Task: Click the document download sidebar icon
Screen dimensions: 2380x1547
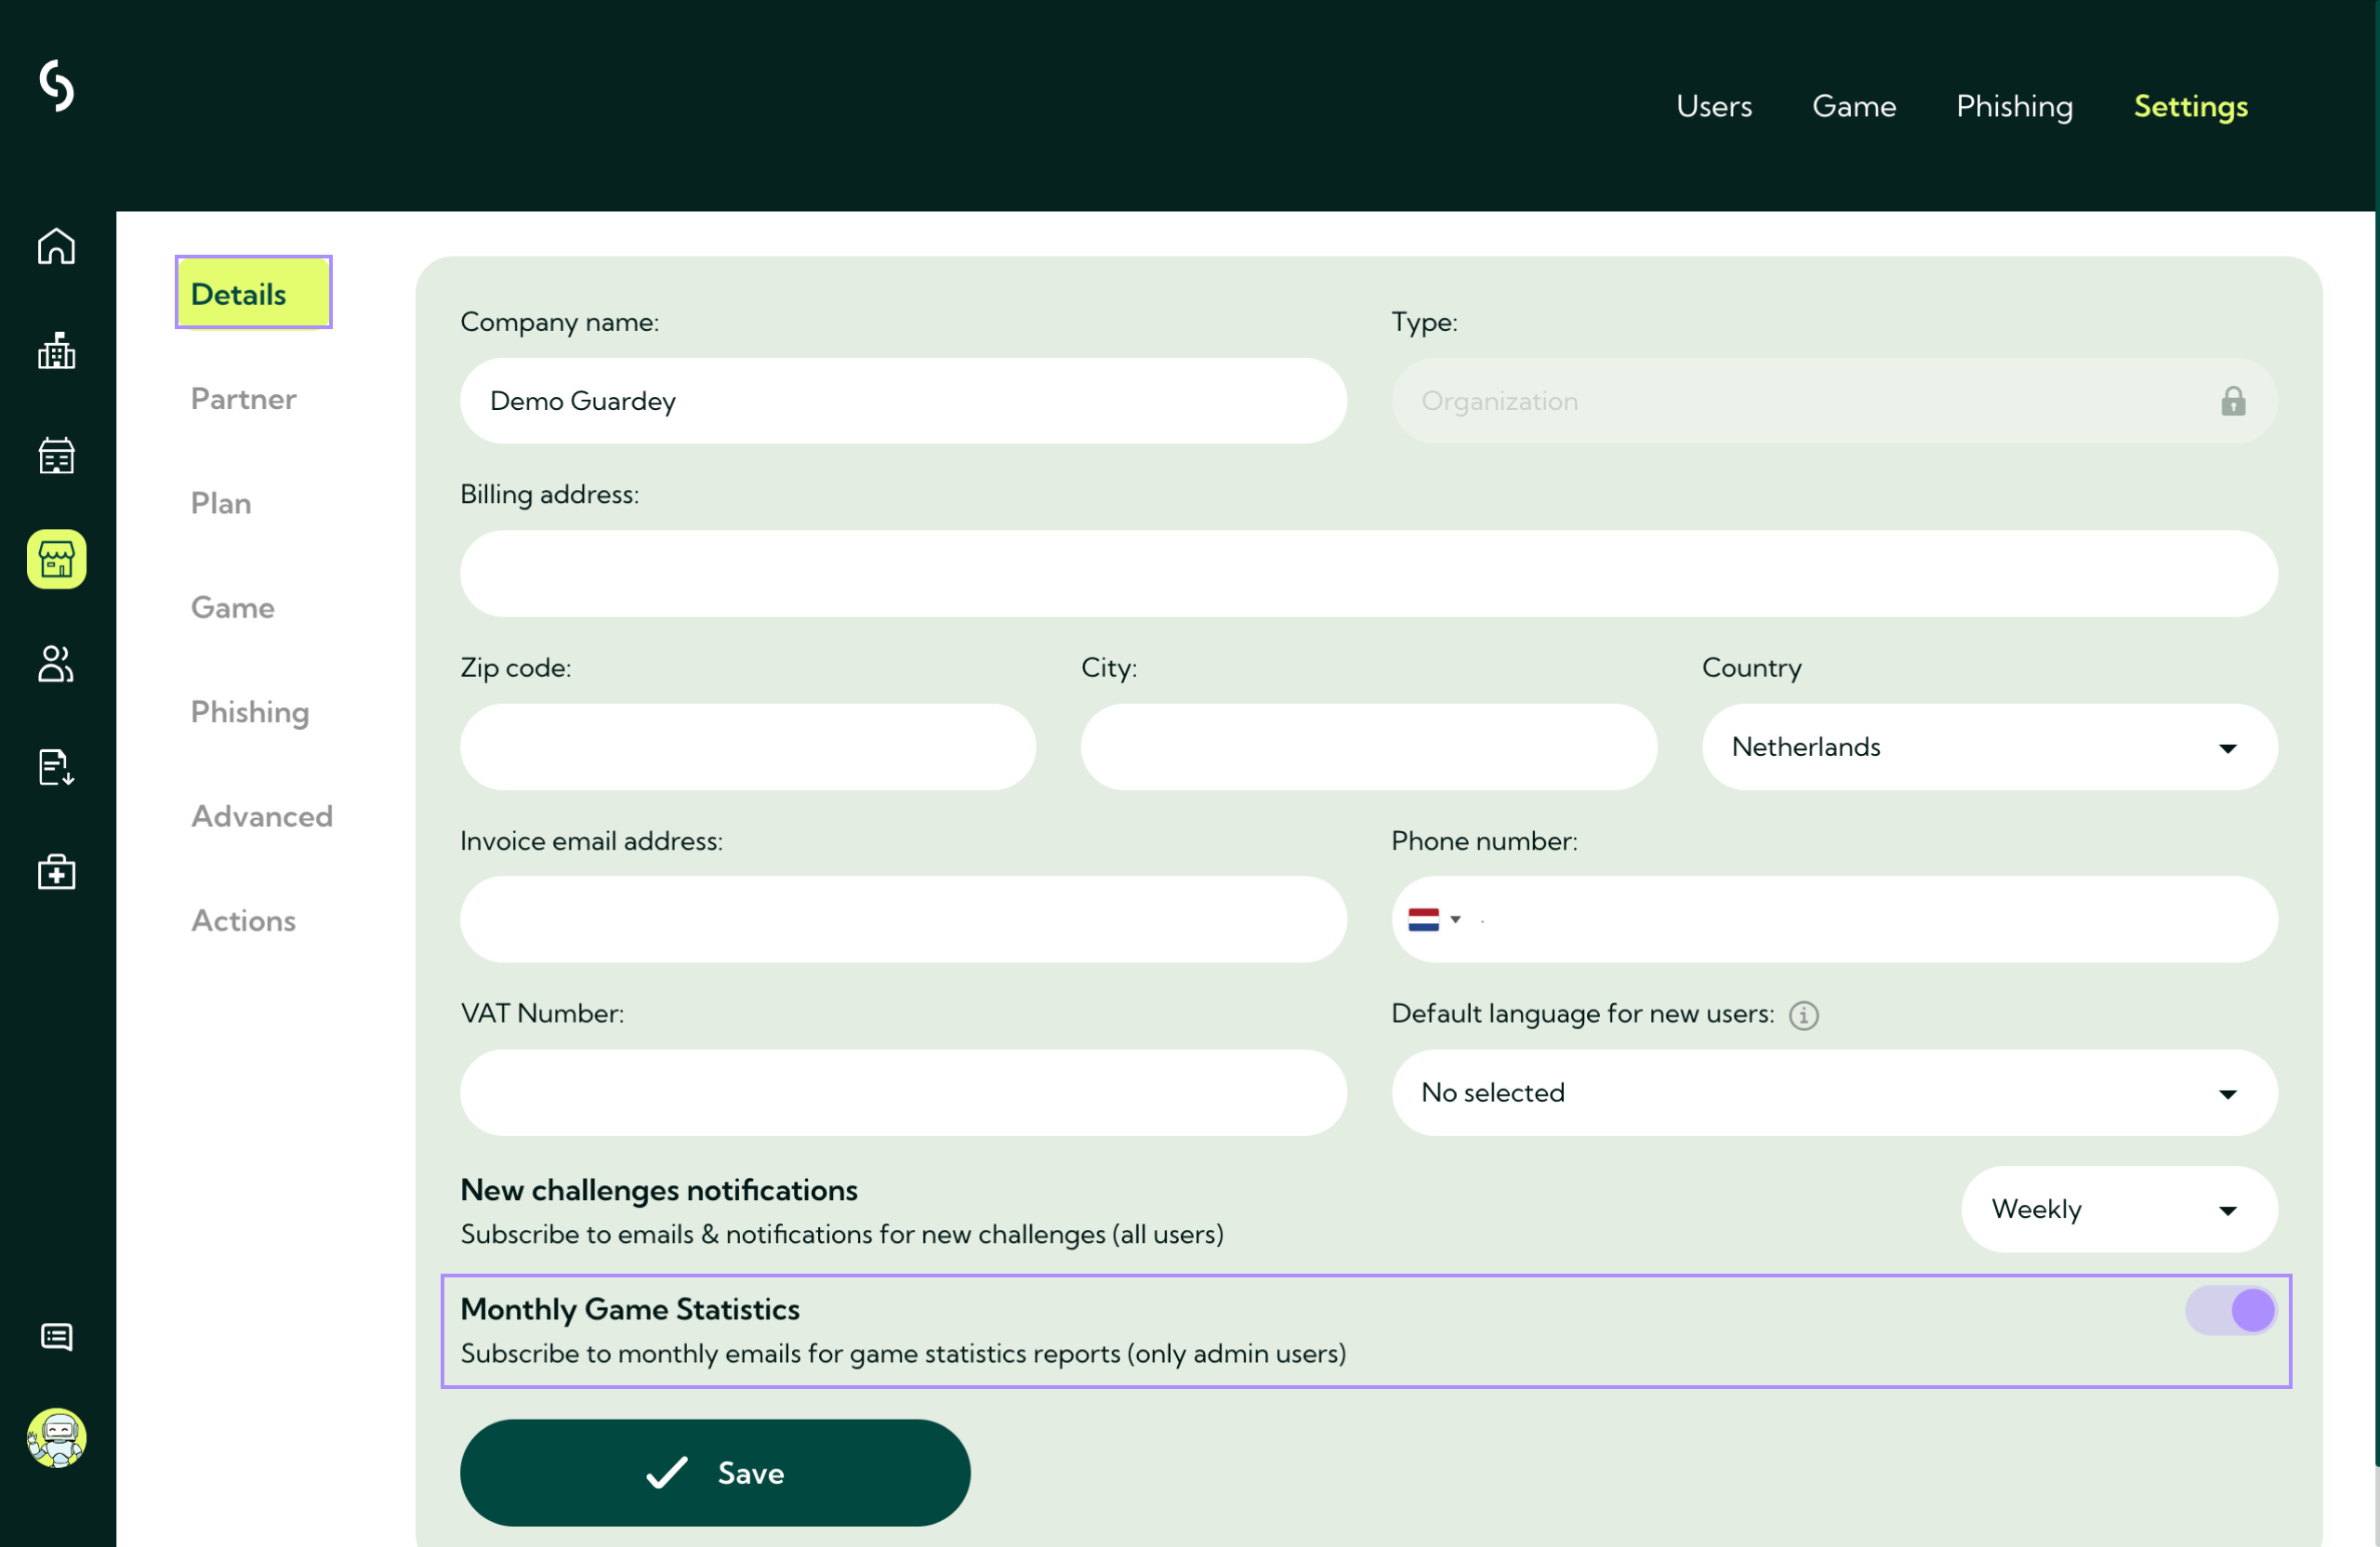Action: (x=56, y=768)
